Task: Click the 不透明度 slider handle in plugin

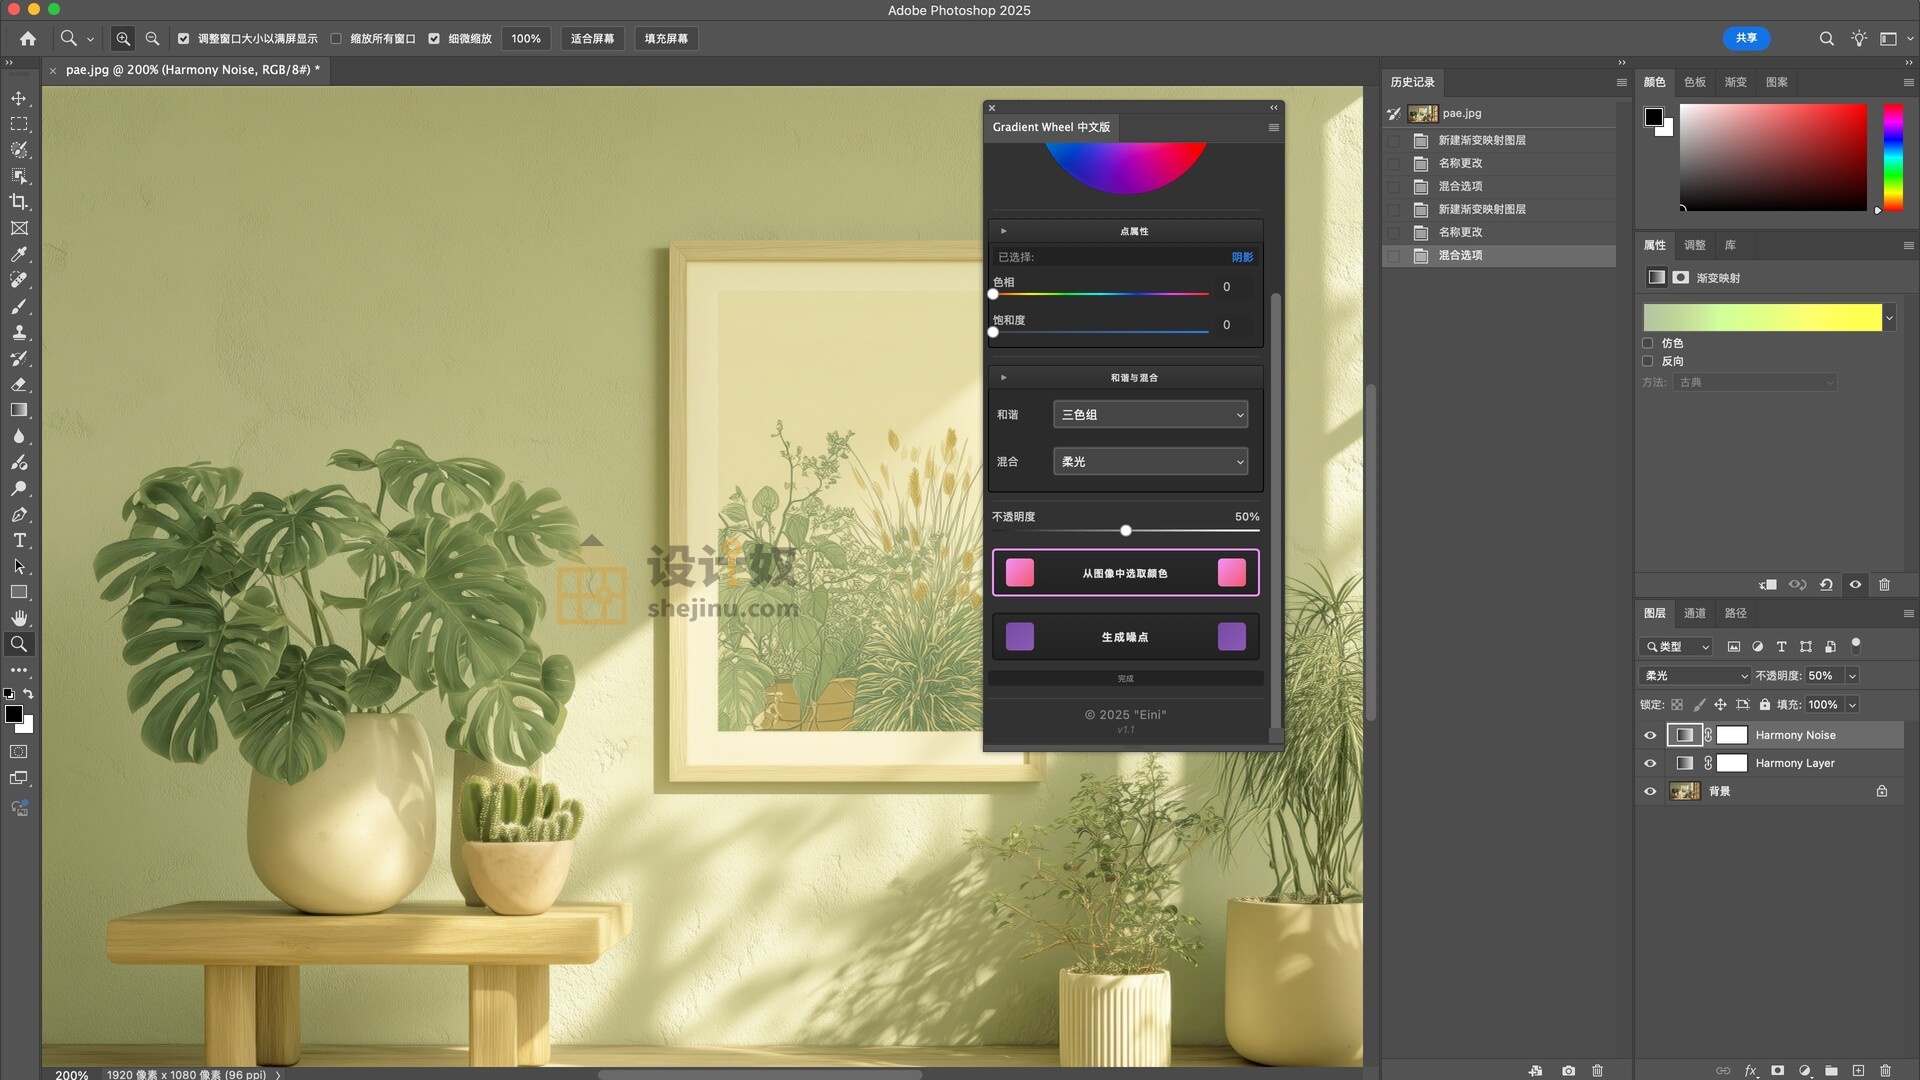Action: [x=1126, y=530]
